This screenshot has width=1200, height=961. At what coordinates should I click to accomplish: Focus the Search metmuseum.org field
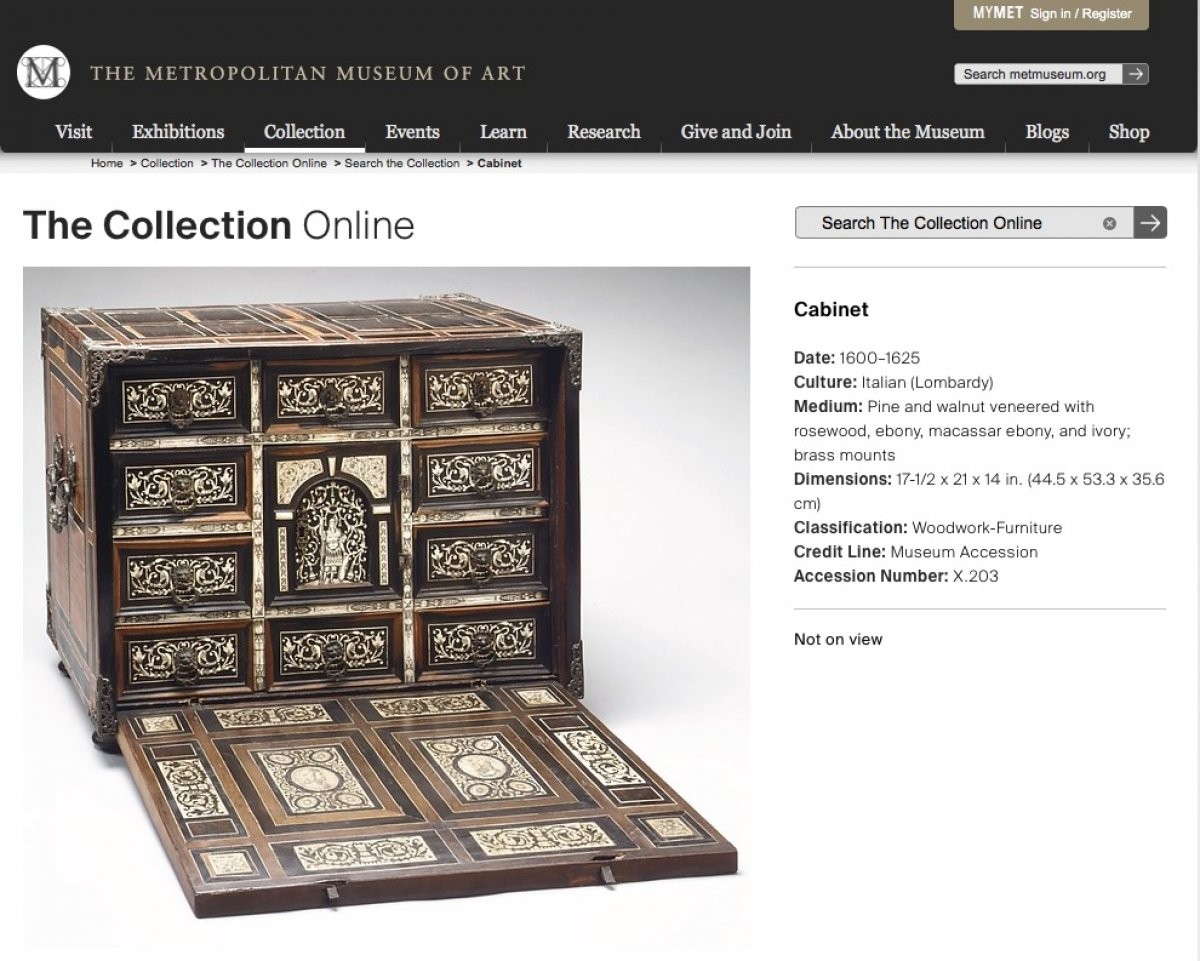coord(1038,74)
